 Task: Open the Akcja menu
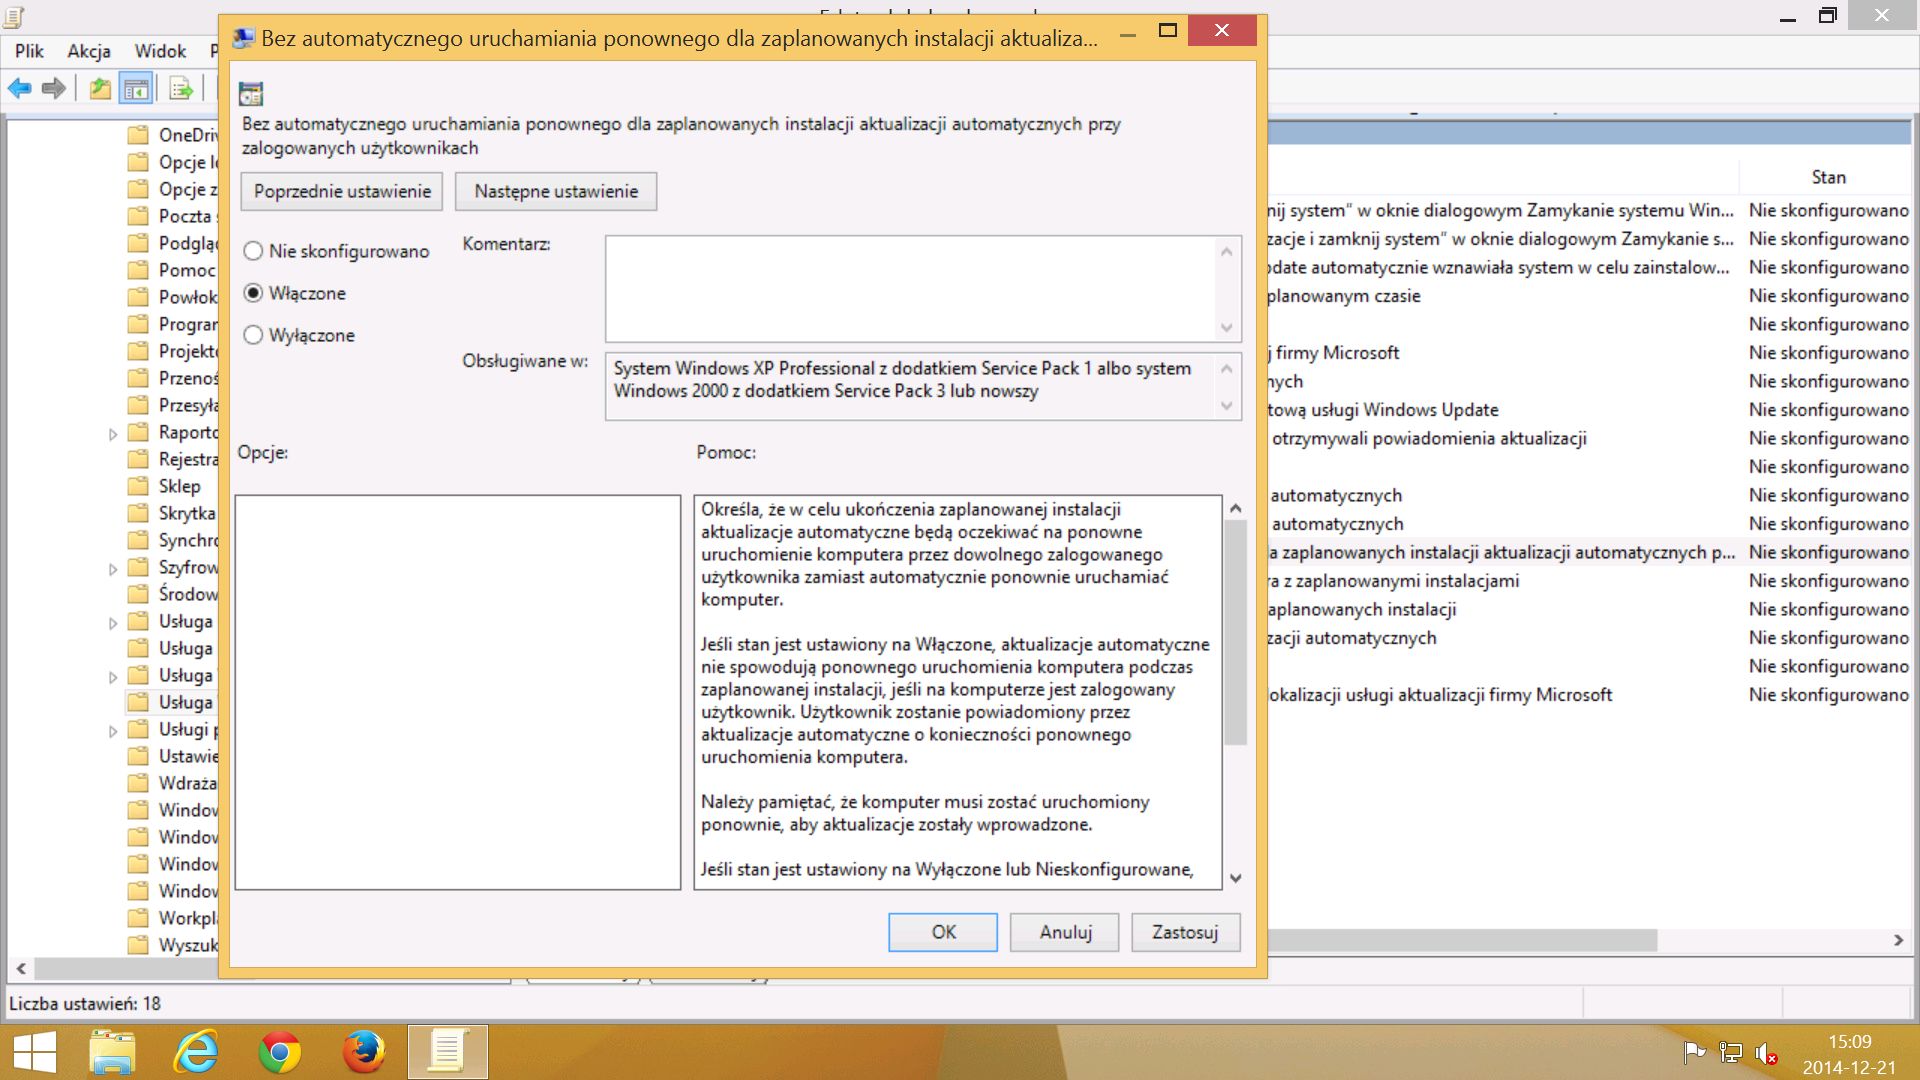88,51
